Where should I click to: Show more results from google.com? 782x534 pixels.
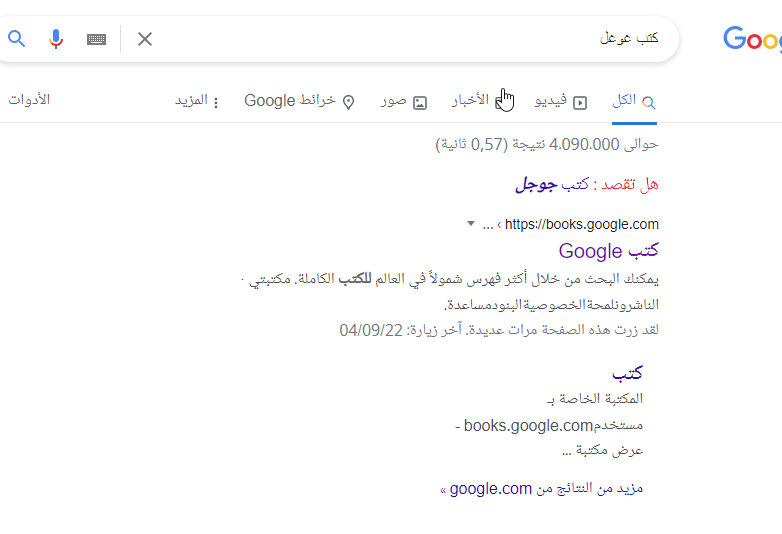[541, 488]
